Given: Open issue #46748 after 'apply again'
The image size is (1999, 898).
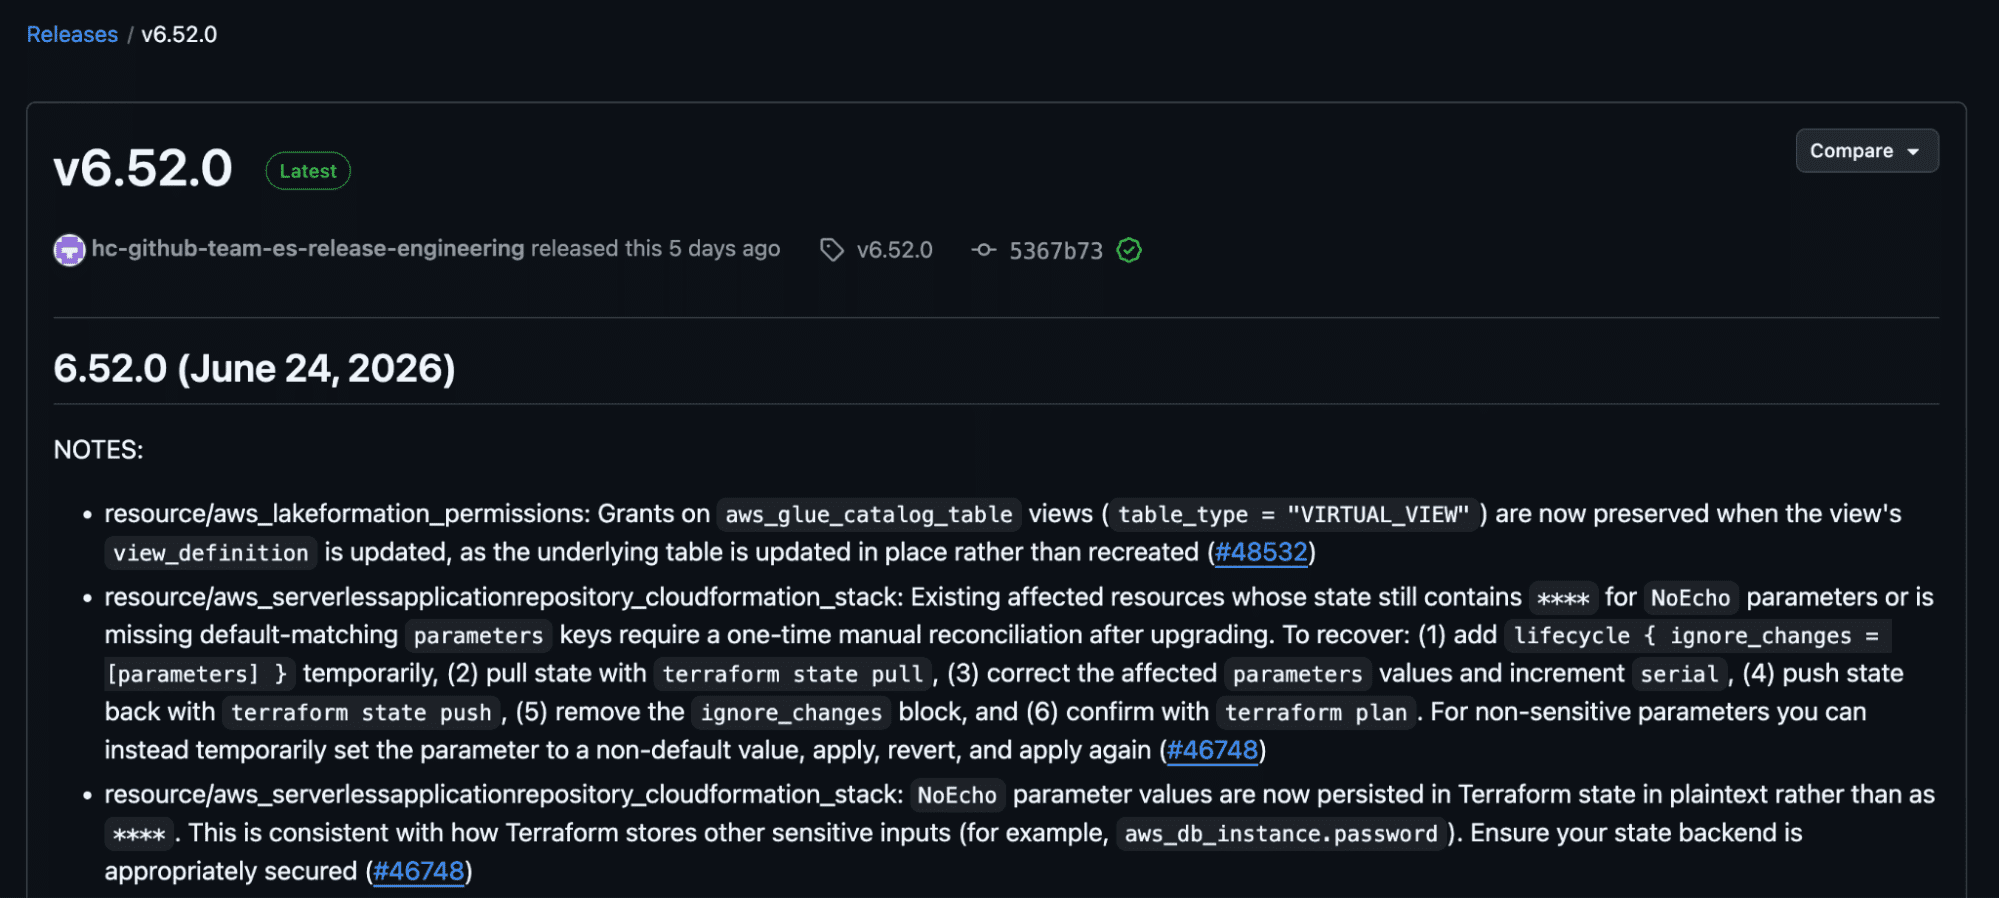Looking at the screenshot, I should click(x=1212, y=750).
